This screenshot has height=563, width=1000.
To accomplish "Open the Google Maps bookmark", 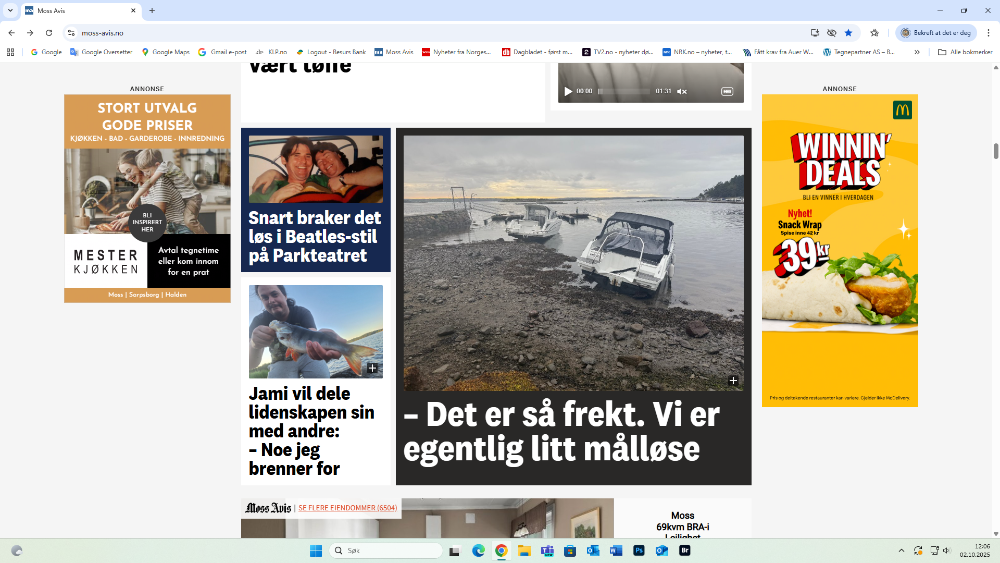I will [x=166, y=51].
